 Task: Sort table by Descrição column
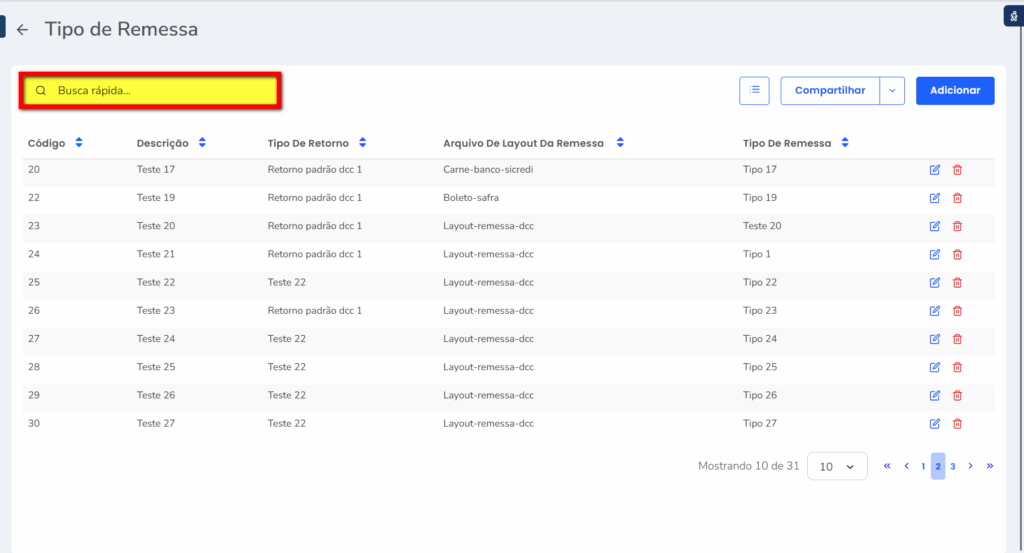coord(202,143)
